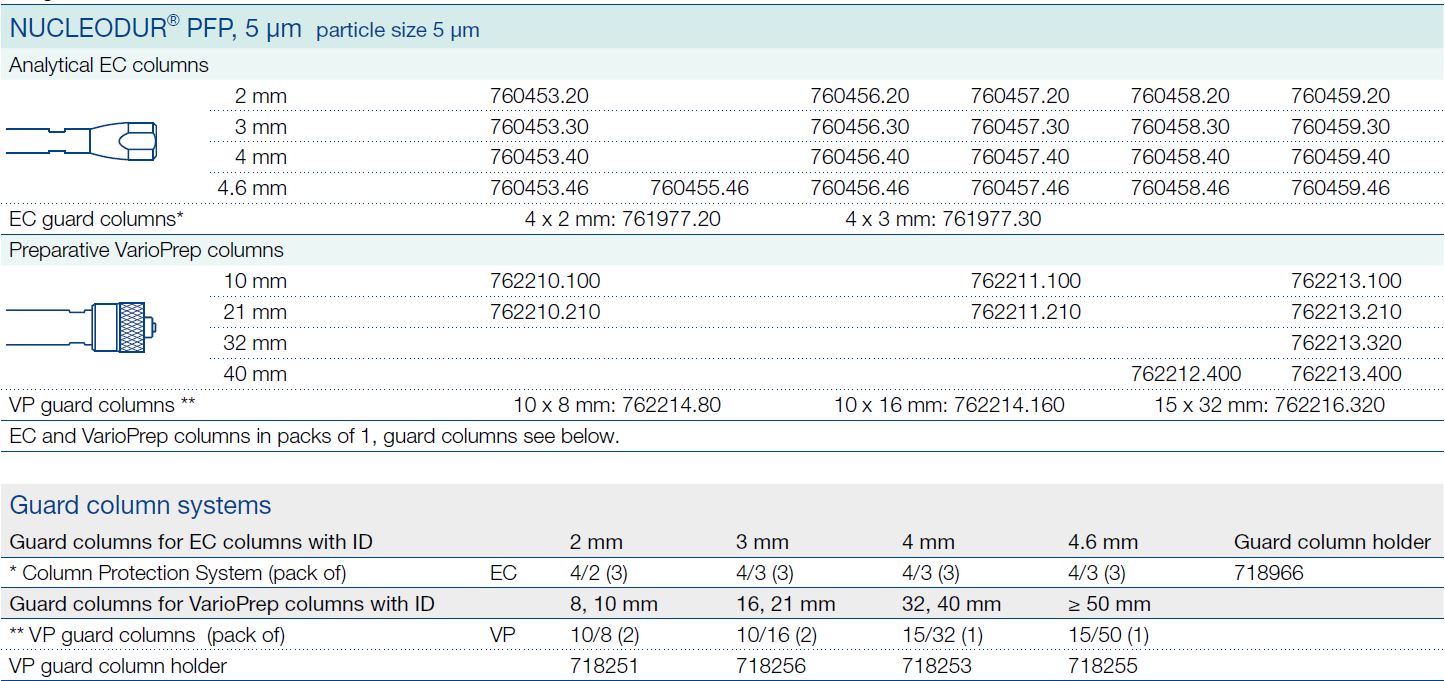The image size is (1445, 681).
Task: Click the Guard column systems heading
Action: (140, 505)
